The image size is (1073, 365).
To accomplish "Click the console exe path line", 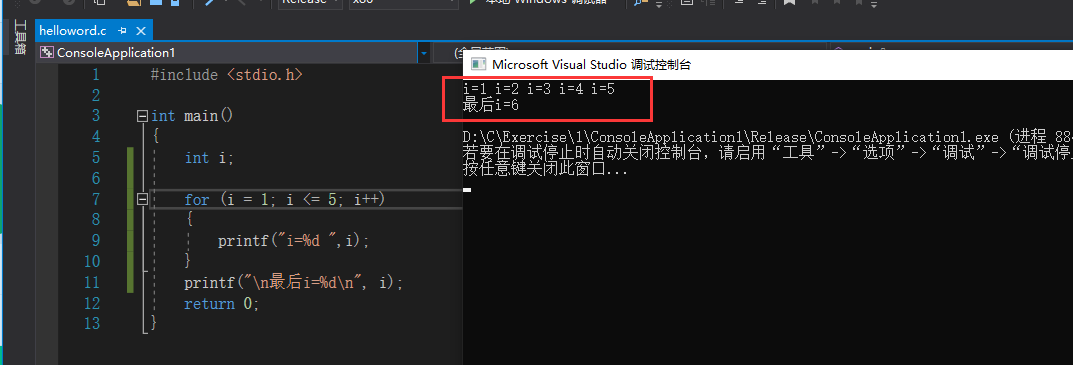I will tap(768, 137).
